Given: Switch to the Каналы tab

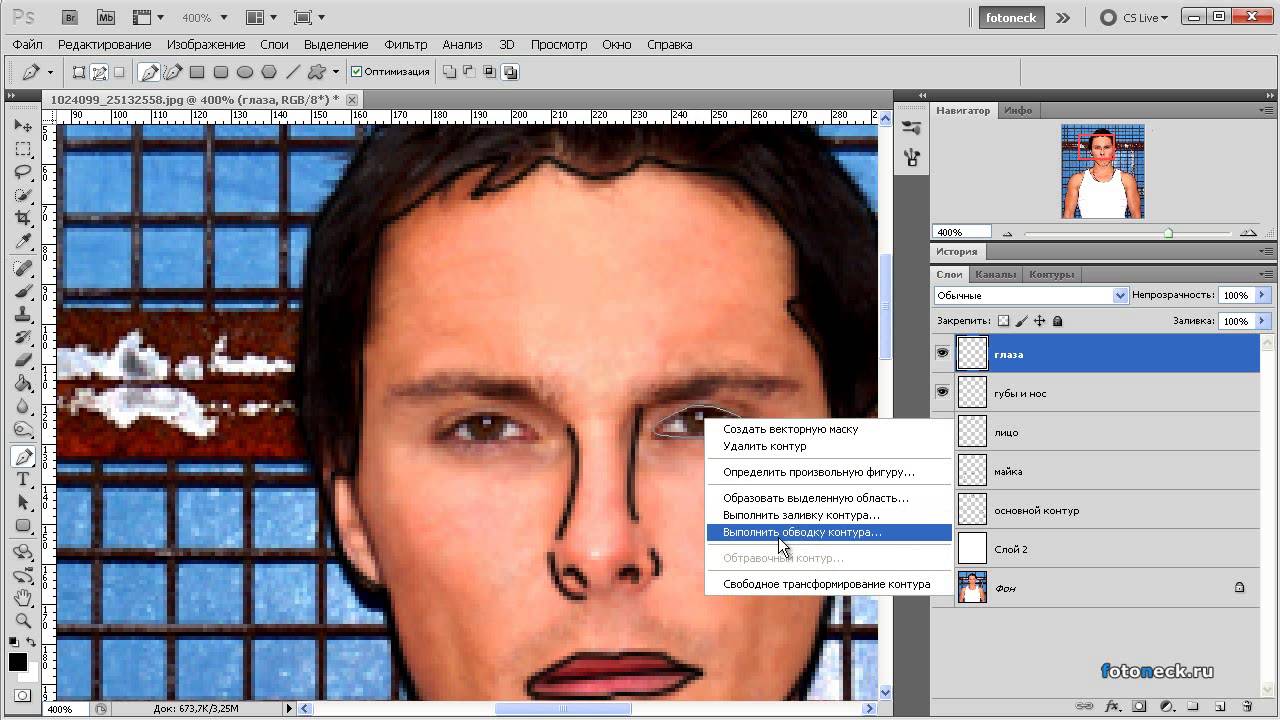Looking at the screenshot, I should [x=995, y=274].
